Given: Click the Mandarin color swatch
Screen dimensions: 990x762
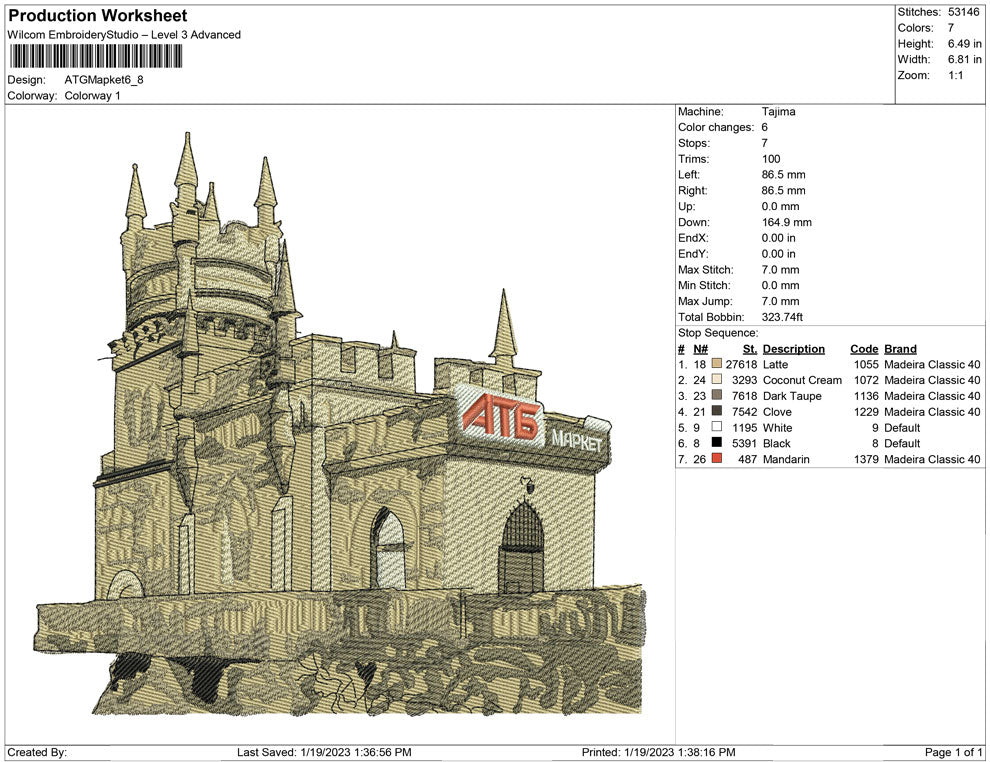Looking at the screenshot, I should click(x=717, y=460).
